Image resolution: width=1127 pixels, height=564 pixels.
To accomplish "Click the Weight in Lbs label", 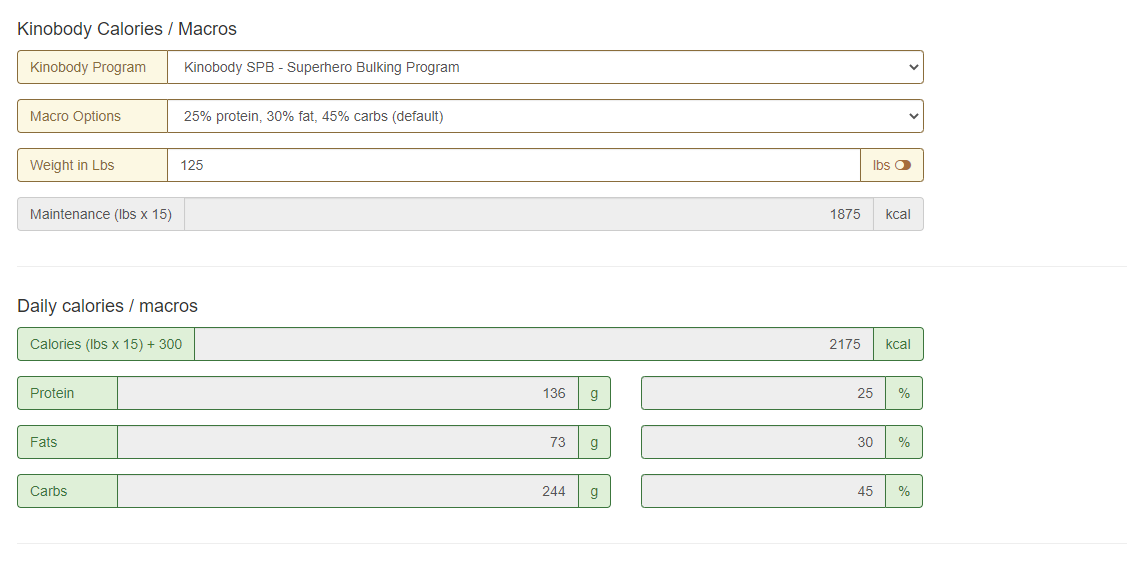I will point(92,165).
